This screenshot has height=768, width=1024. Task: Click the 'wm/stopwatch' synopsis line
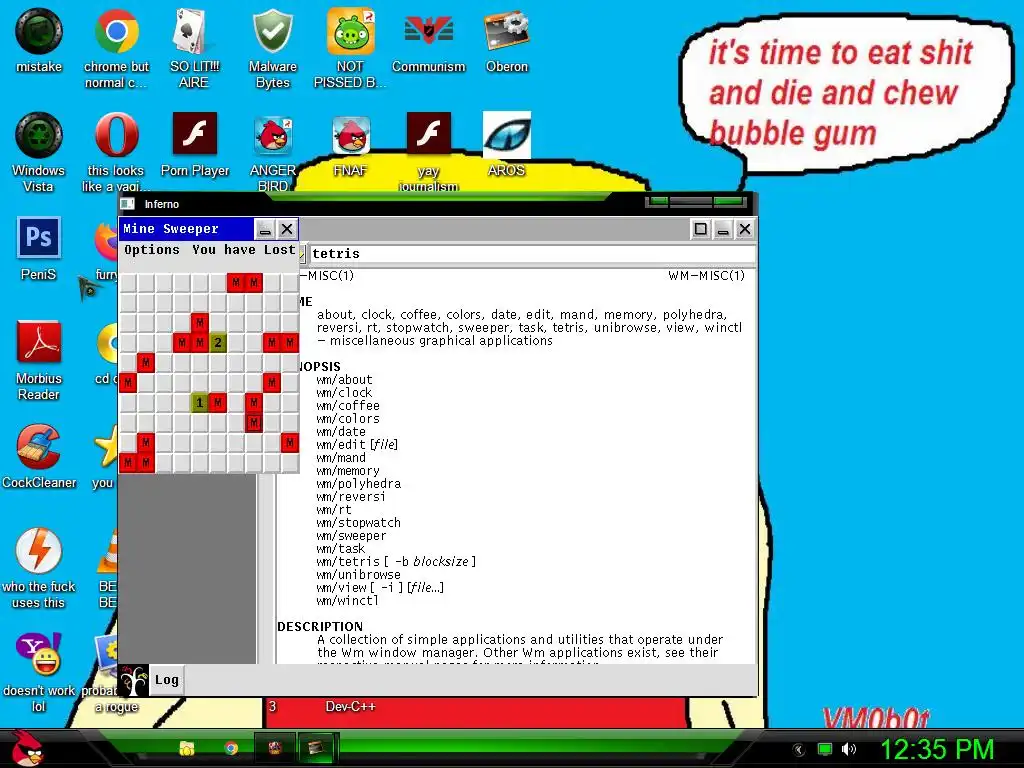[359, 522]
